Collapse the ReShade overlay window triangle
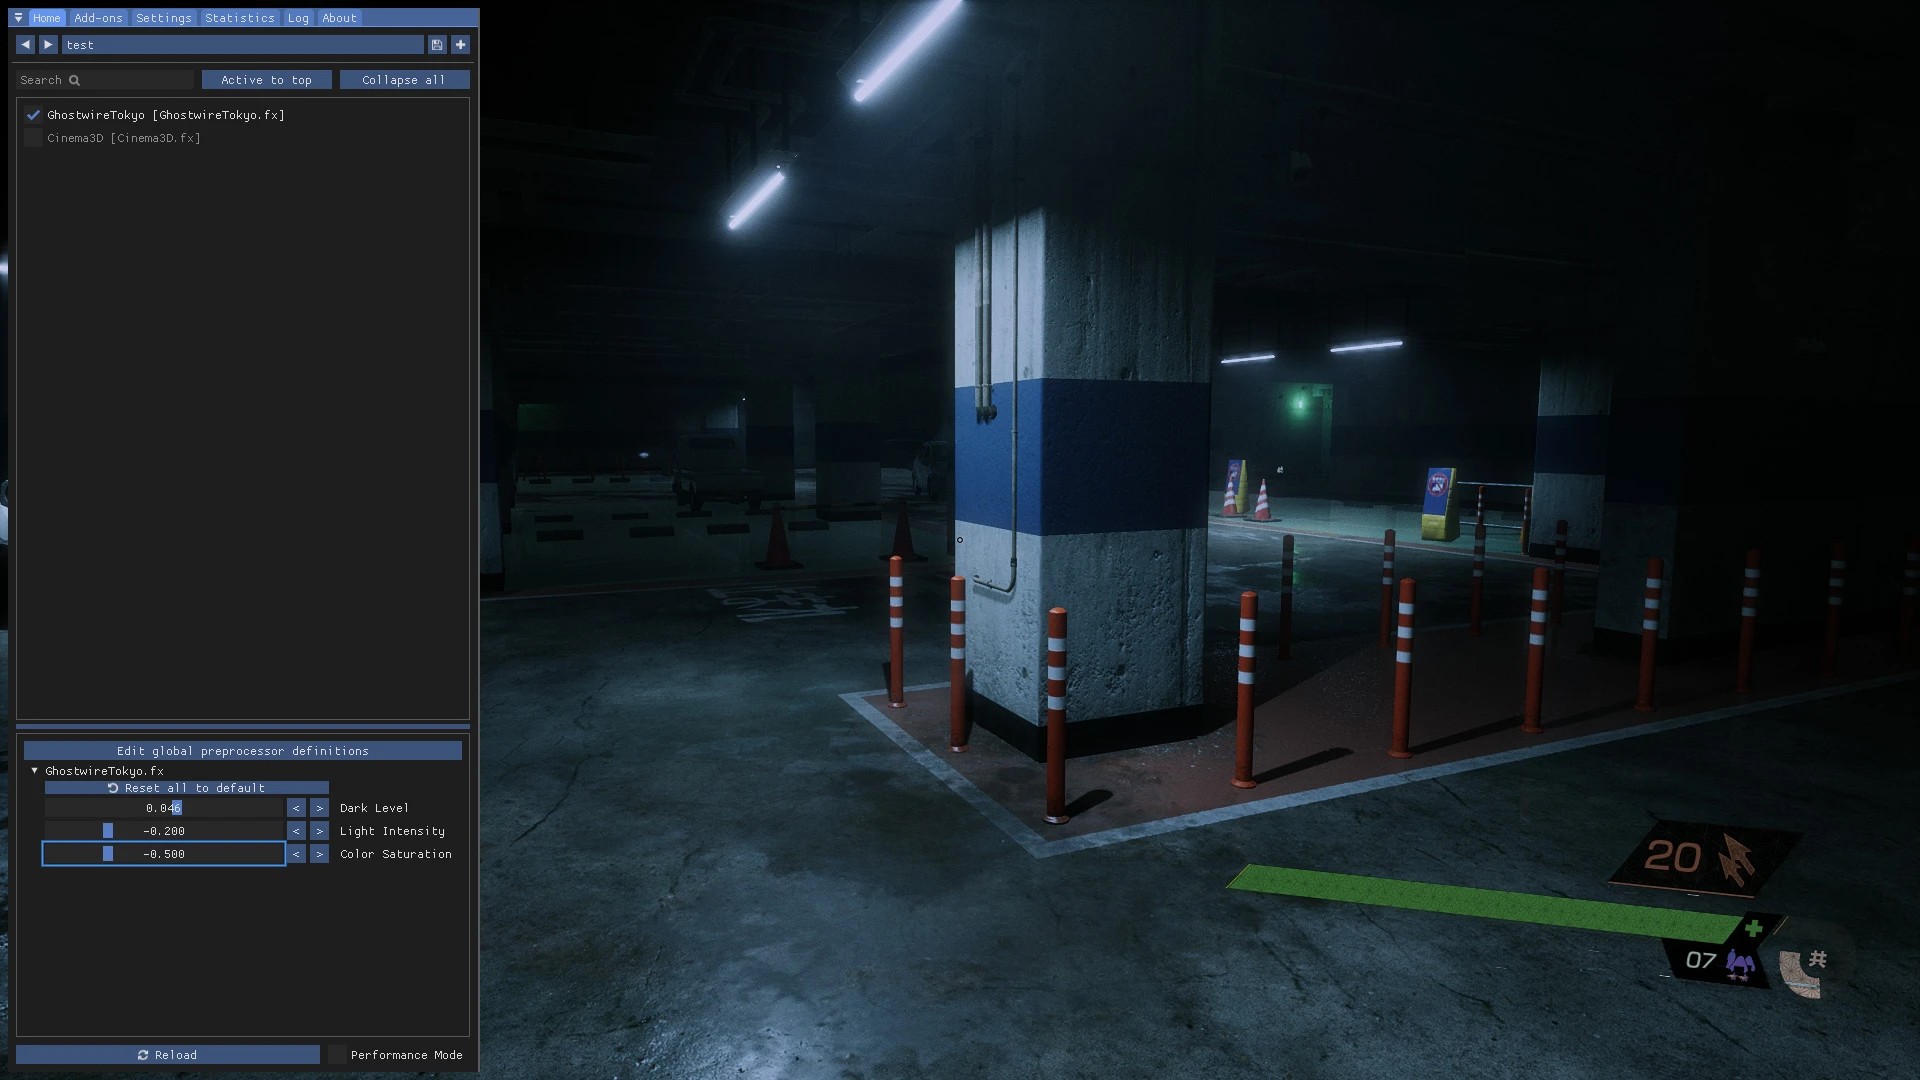 click(18, 18)
